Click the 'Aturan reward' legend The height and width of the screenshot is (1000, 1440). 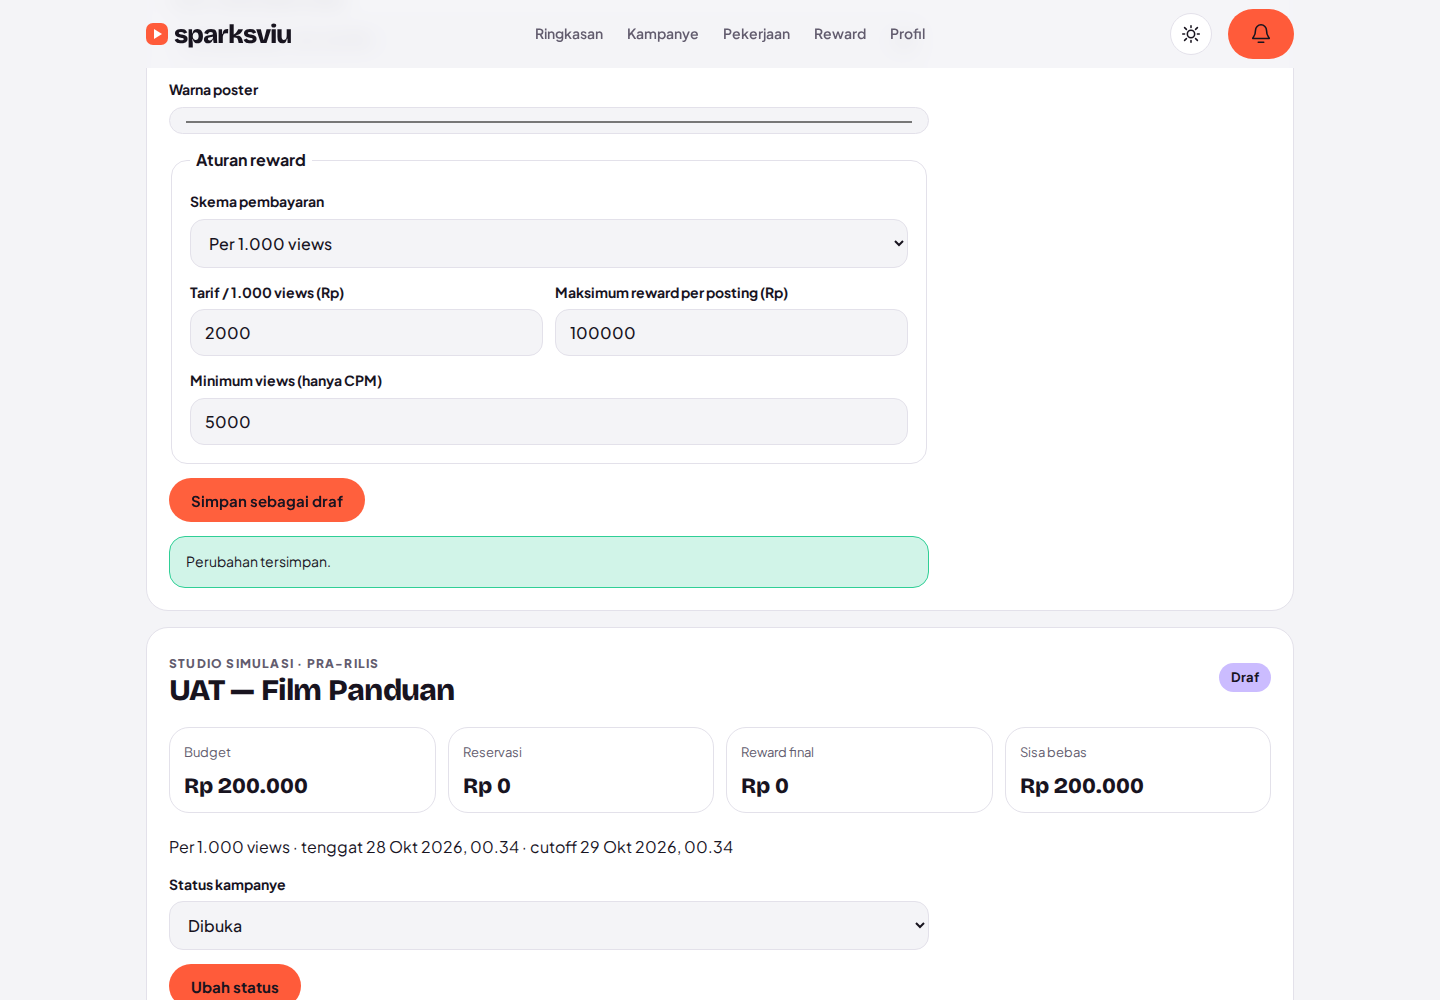251,160
